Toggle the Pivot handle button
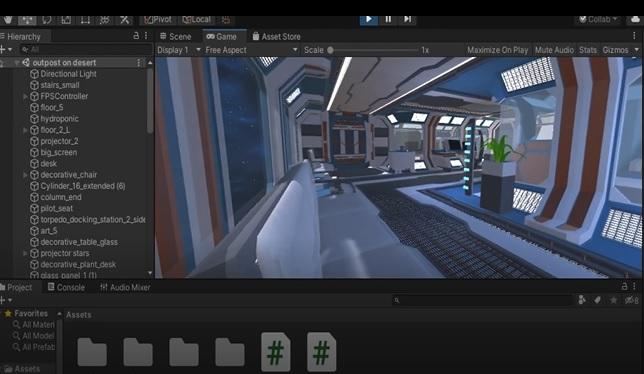This screenshot has width=644, height=374. tap(158, 20)
